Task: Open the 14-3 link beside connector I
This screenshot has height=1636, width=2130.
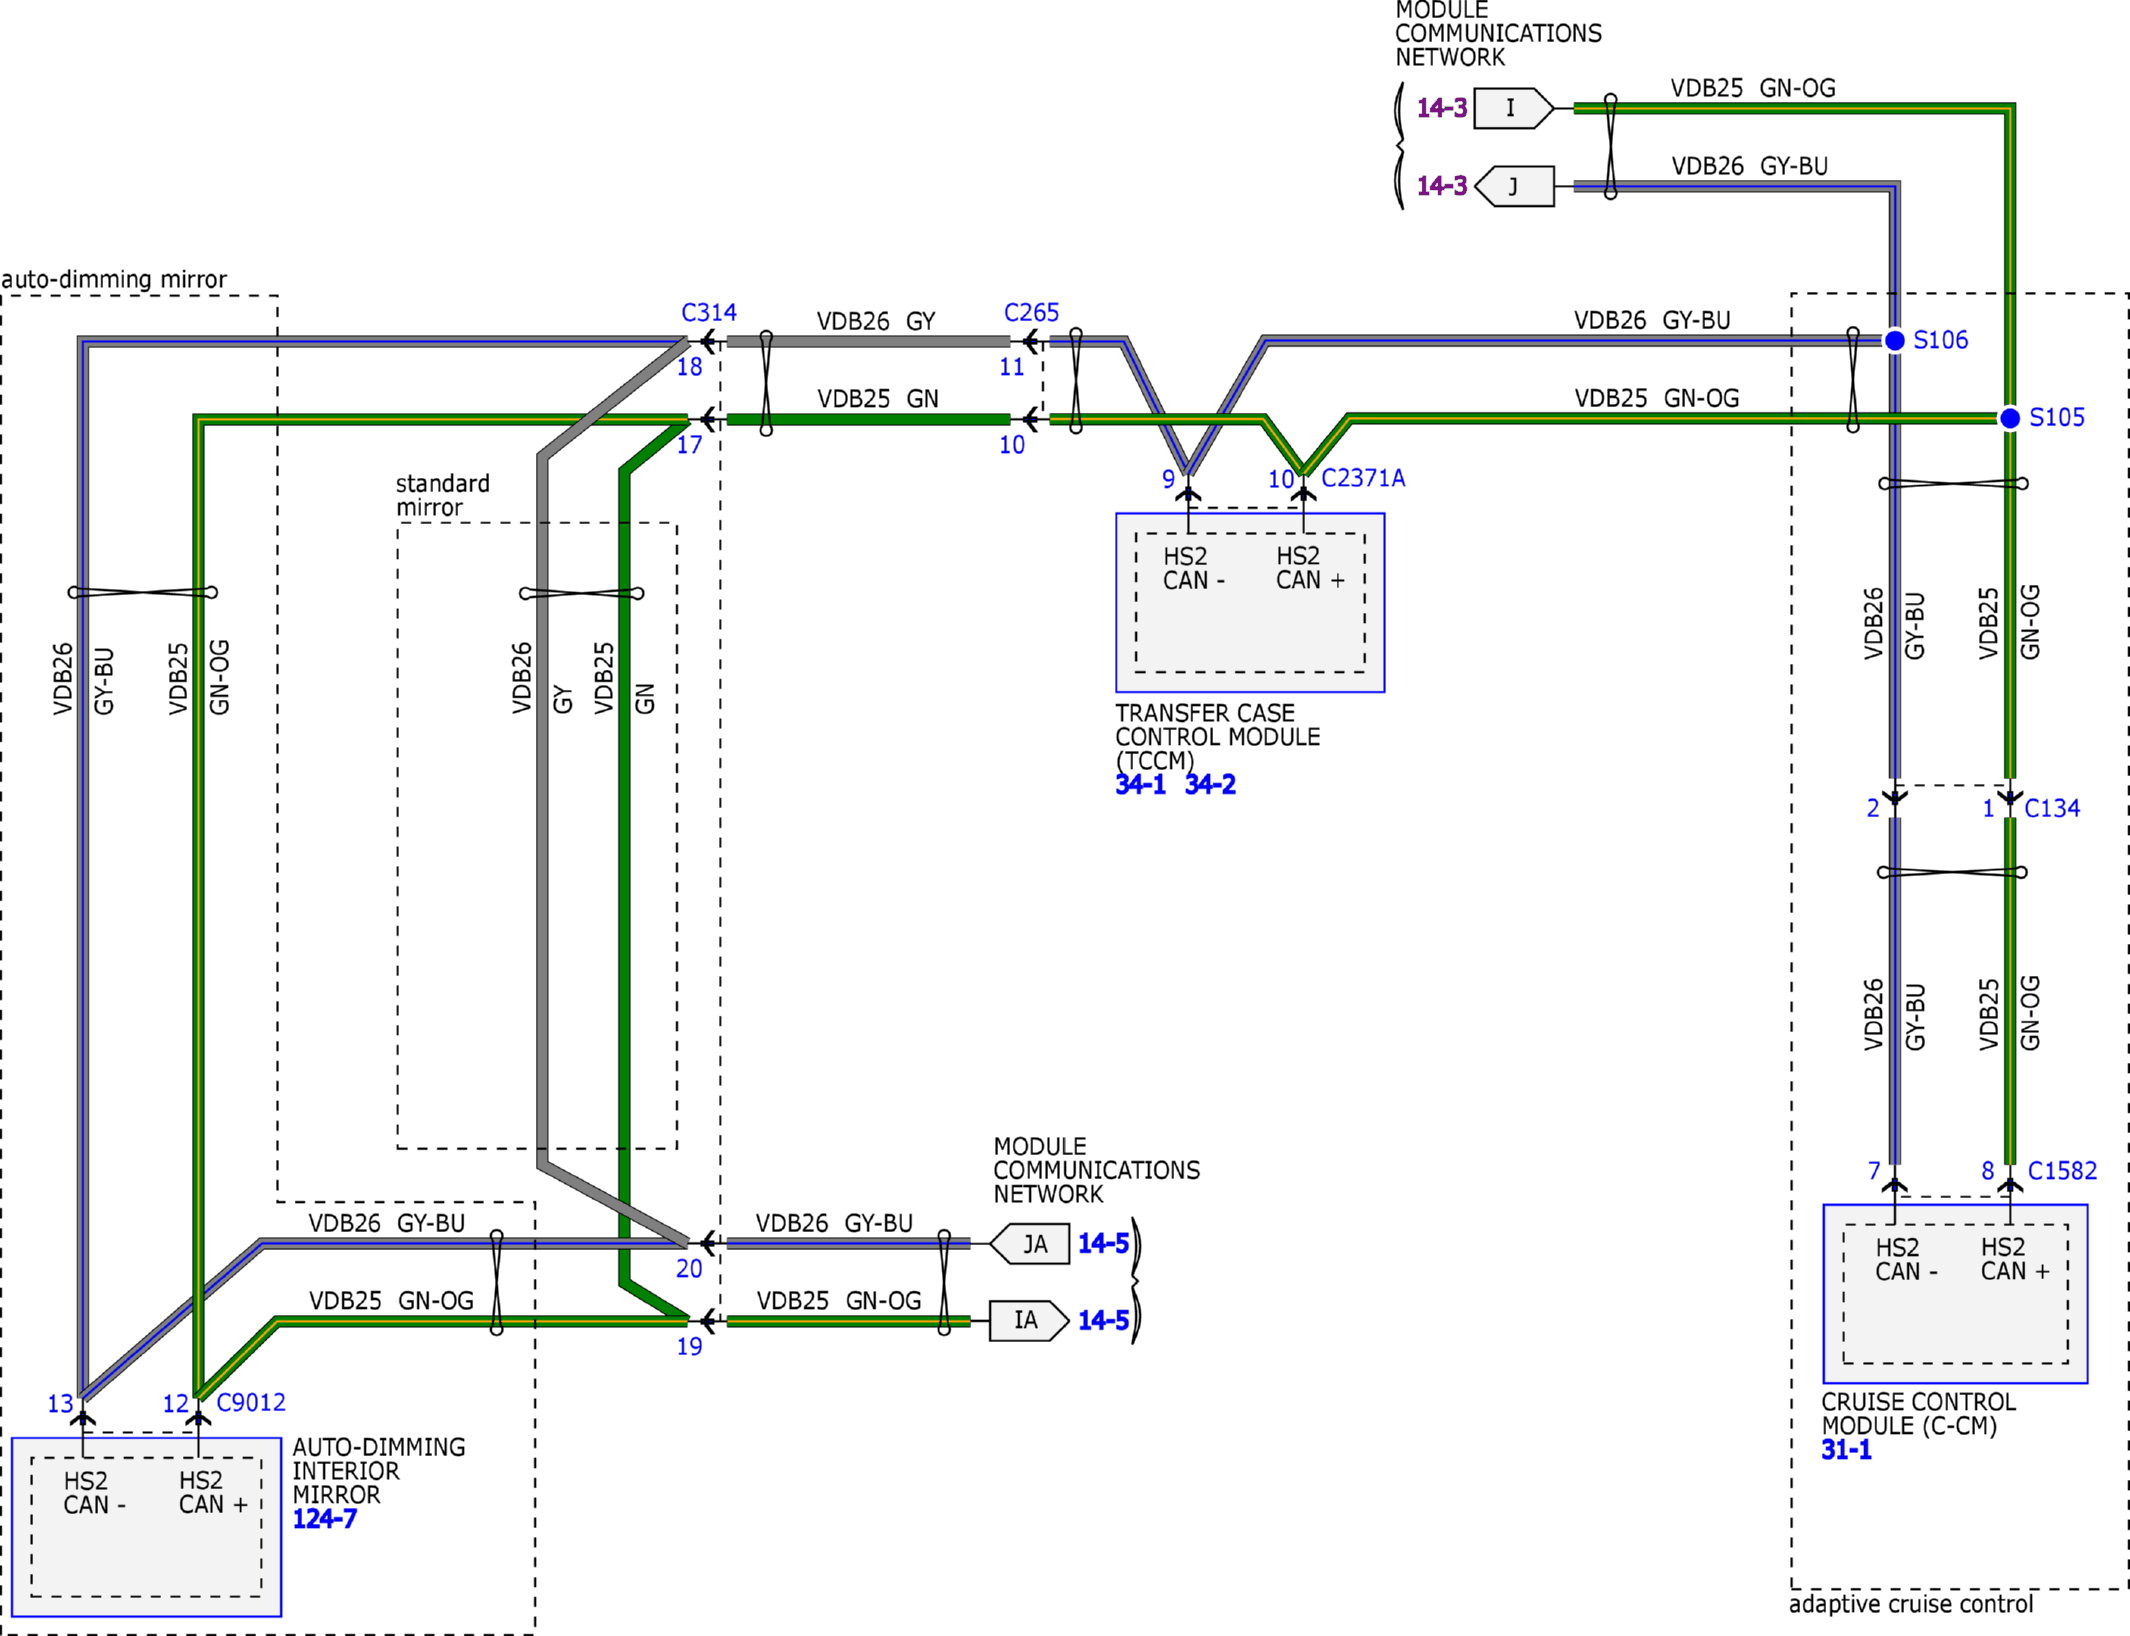Action: (x=1441, y=108)
